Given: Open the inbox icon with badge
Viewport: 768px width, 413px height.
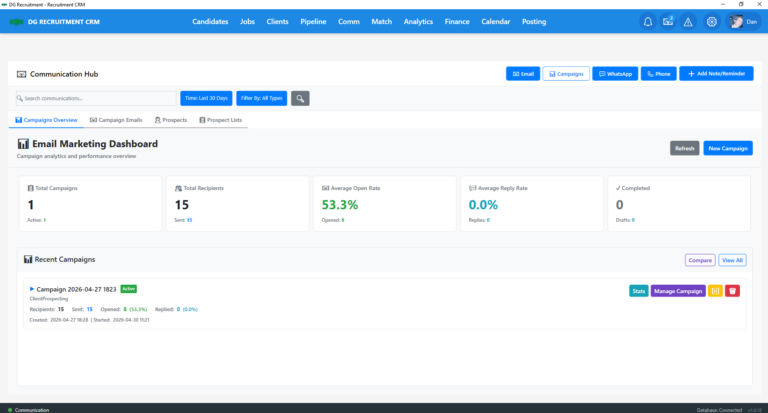Looking at the screenshot, I should click(x=668, y=22).
